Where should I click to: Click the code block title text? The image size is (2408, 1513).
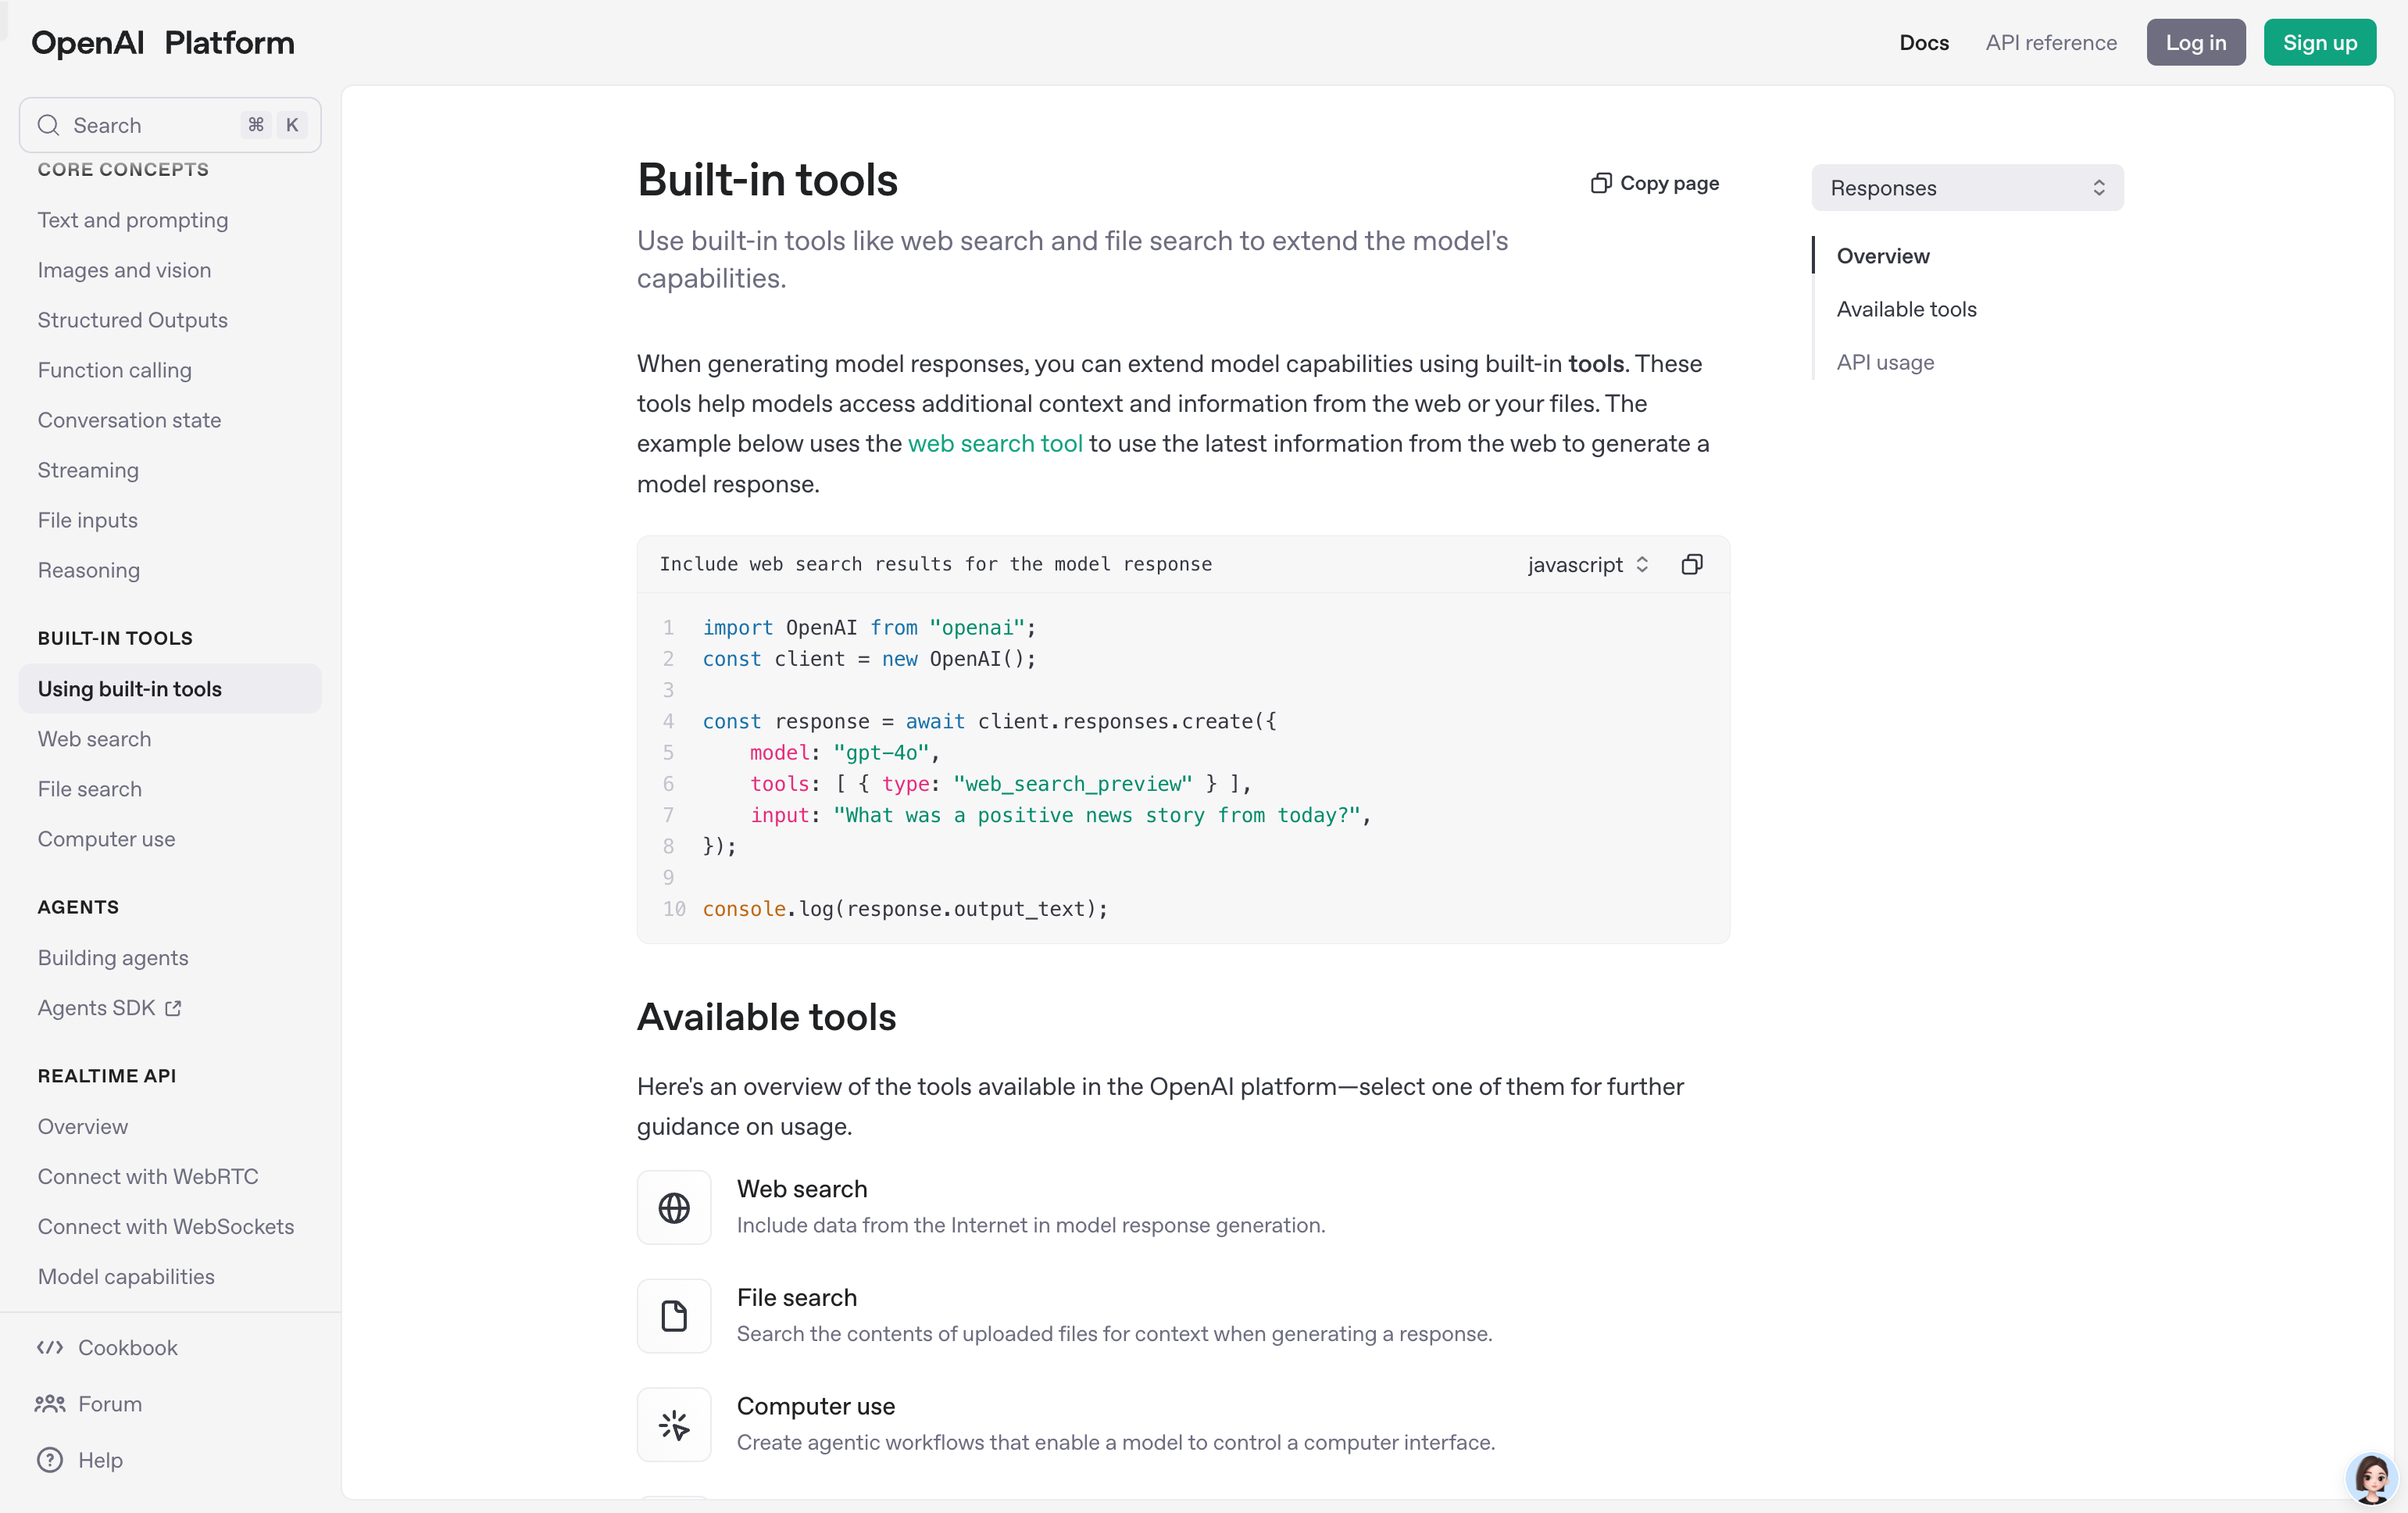[936, 564]
